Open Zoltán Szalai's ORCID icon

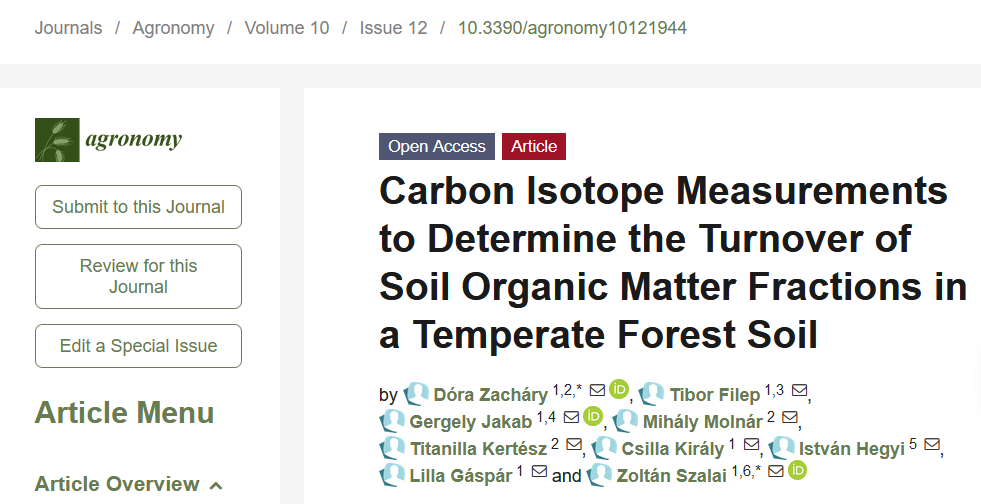[797, 470]
